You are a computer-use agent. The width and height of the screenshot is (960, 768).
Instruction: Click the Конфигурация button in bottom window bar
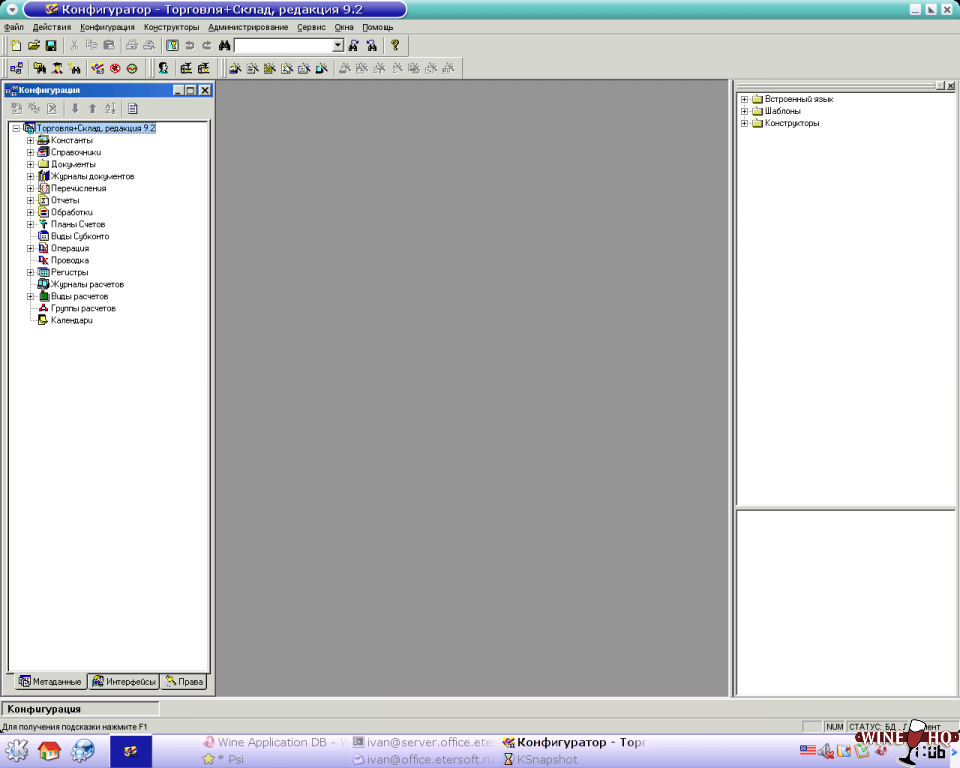click(x=80, y=709)
